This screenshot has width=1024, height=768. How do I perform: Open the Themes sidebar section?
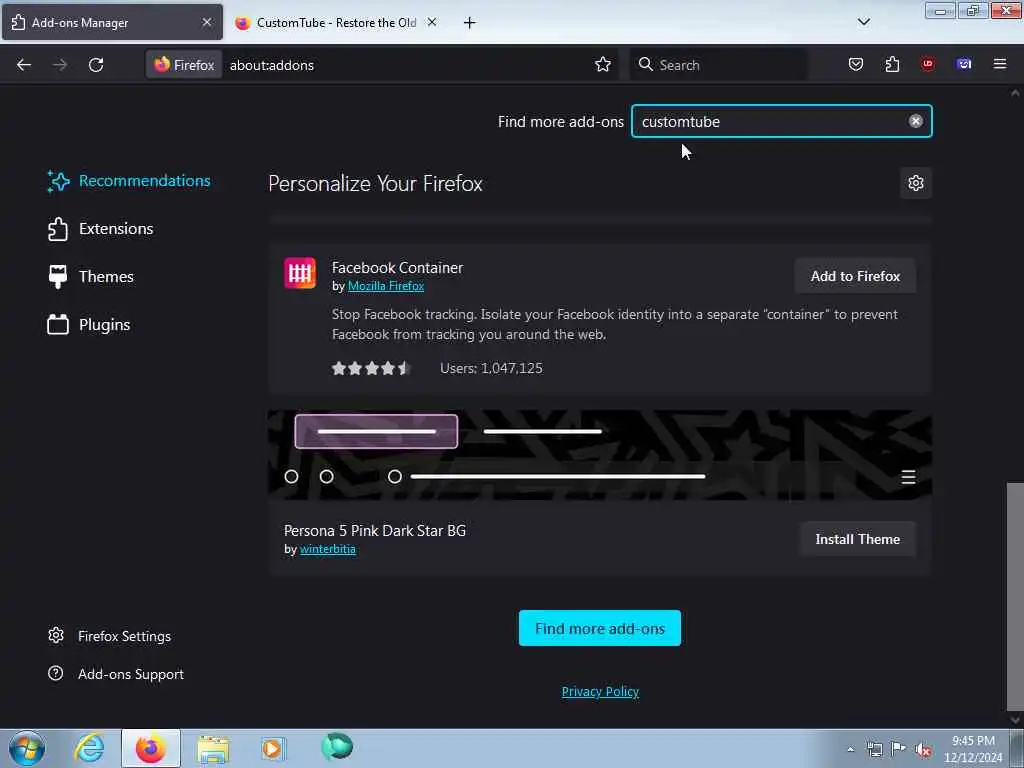pos(91,277)
